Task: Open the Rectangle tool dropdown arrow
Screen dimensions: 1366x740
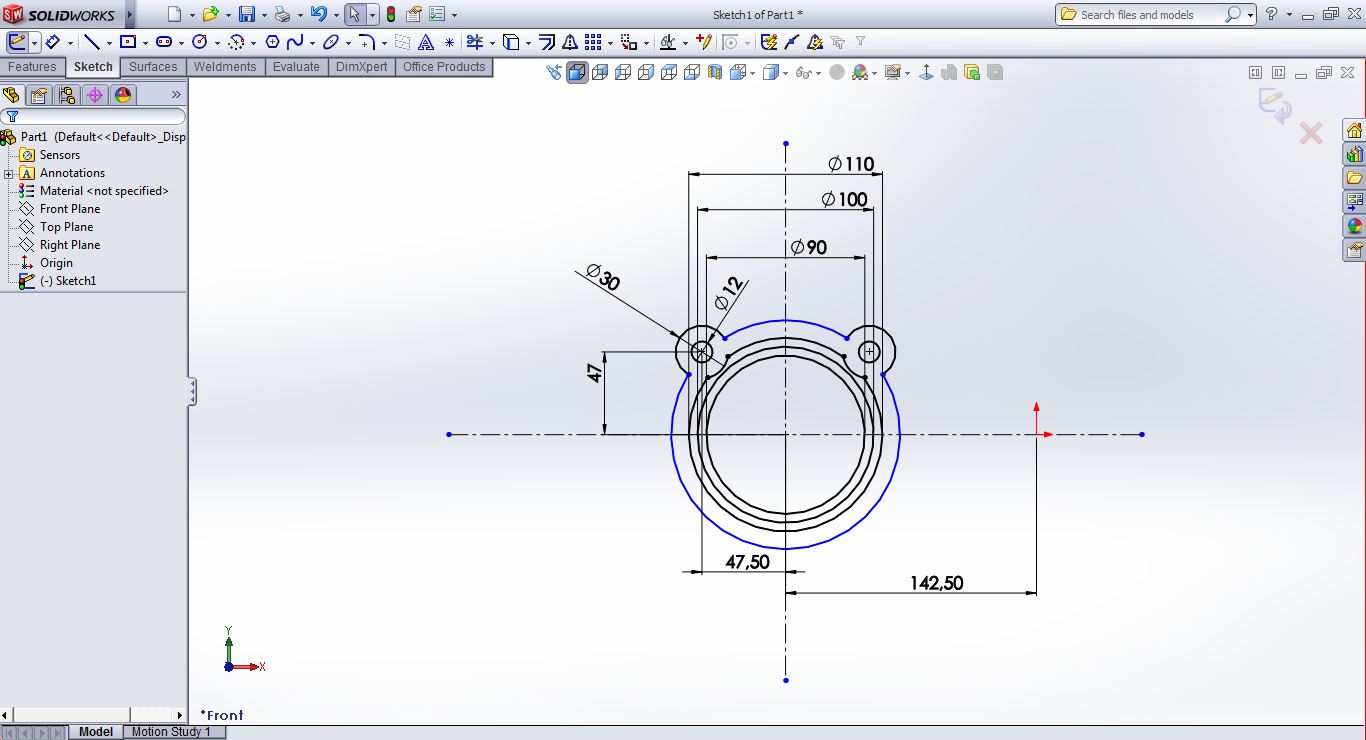Action: [x=145, y=43]
